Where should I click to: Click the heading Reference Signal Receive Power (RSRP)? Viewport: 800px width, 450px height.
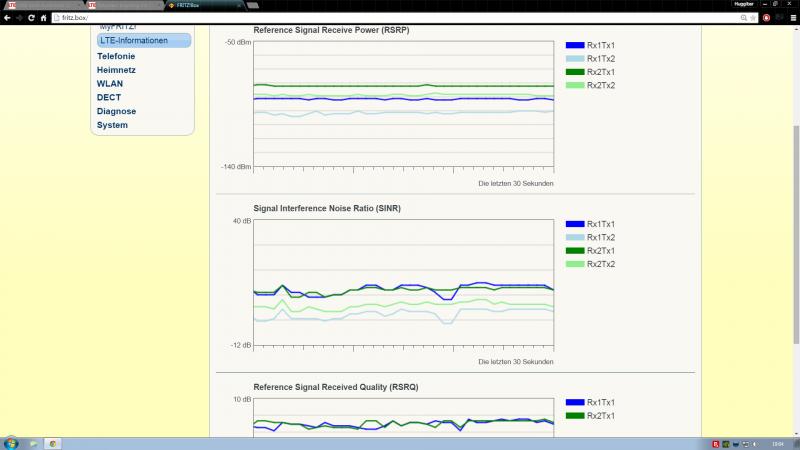(x=331, y=30)
